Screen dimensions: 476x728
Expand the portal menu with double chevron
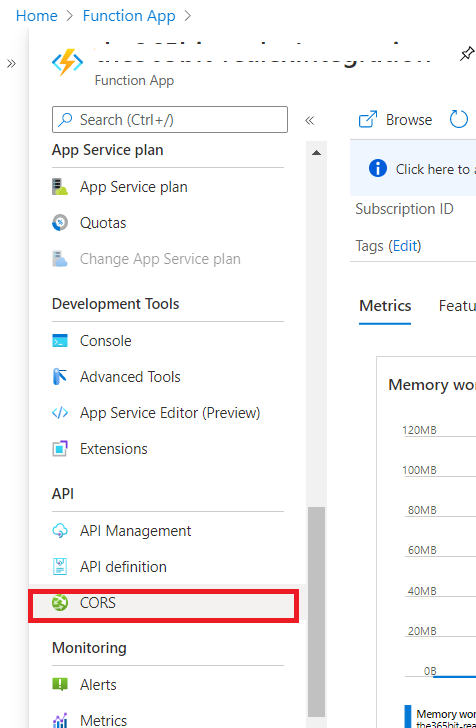[x=11, y=64]
